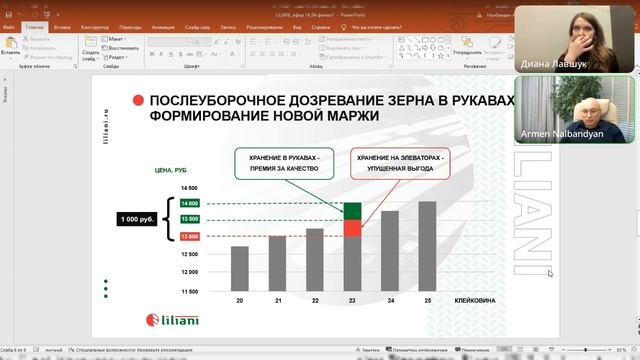Switch to Slide Show (Слайд-шоу) tab
Screen dimensions: 640x360
(198, 27)
